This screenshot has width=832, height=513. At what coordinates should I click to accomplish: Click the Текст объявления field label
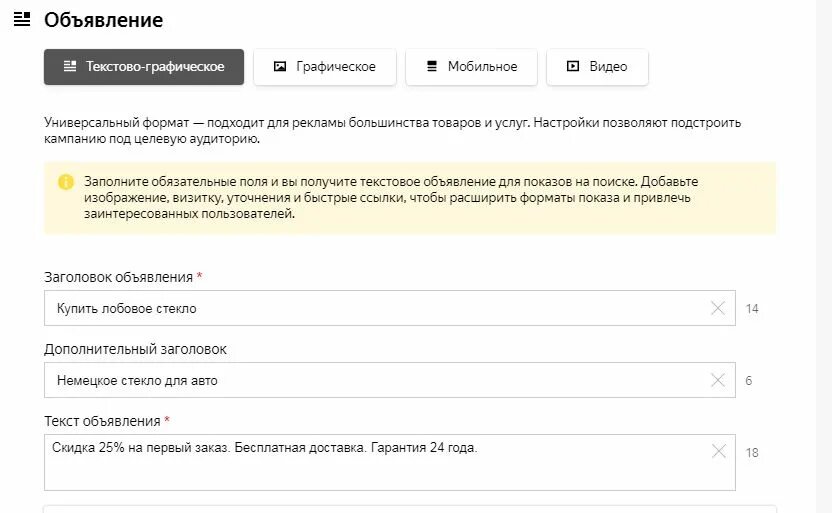click(102, 421)
